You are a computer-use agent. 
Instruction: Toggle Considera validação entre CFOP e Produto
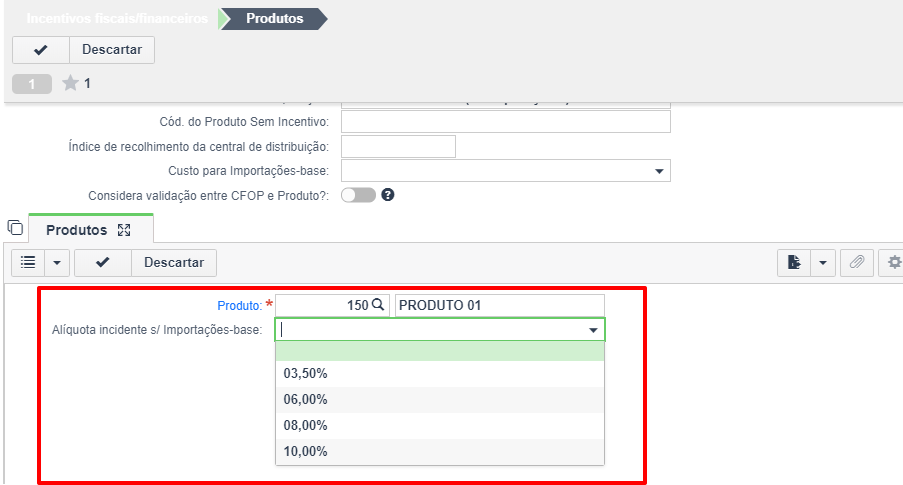tap(358, 195)
